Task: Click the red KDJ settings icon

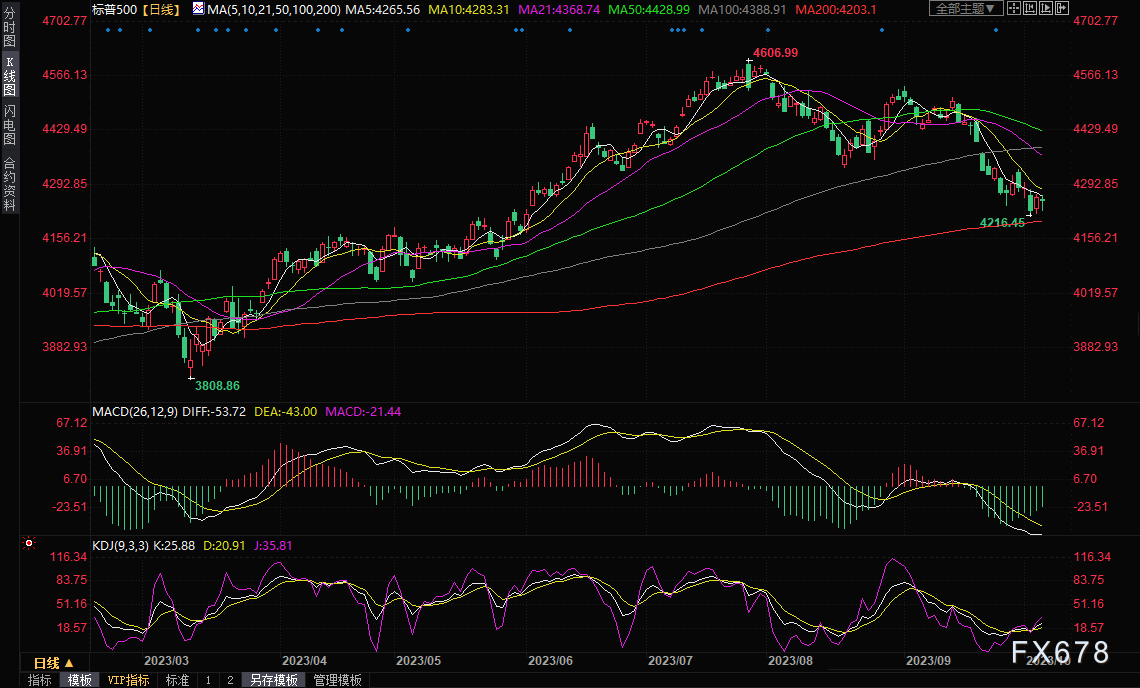Action: point(29,544)
